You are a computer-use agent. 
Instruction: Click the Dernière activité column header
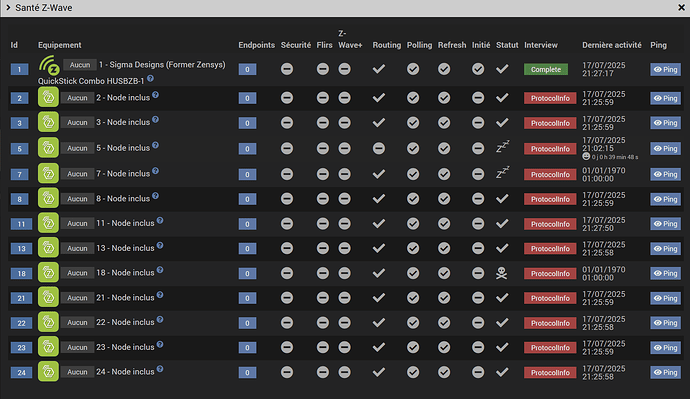click(x=612, y=45)
